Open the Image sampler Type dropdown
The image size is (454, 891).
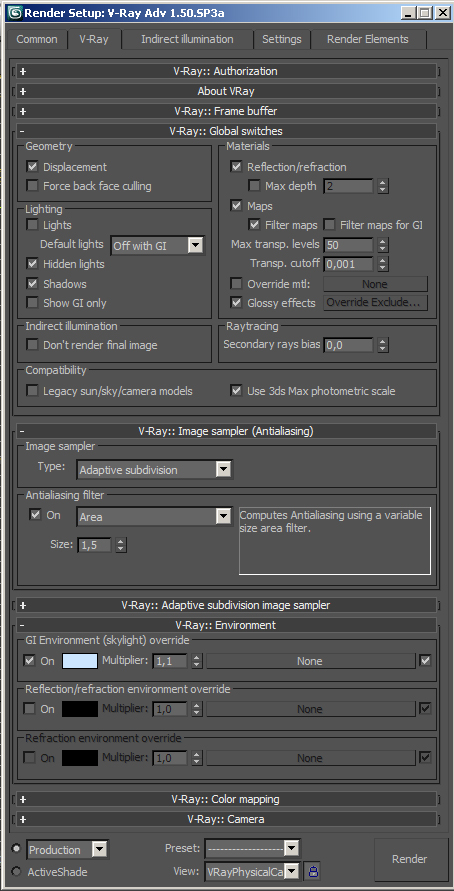point(155,470)
